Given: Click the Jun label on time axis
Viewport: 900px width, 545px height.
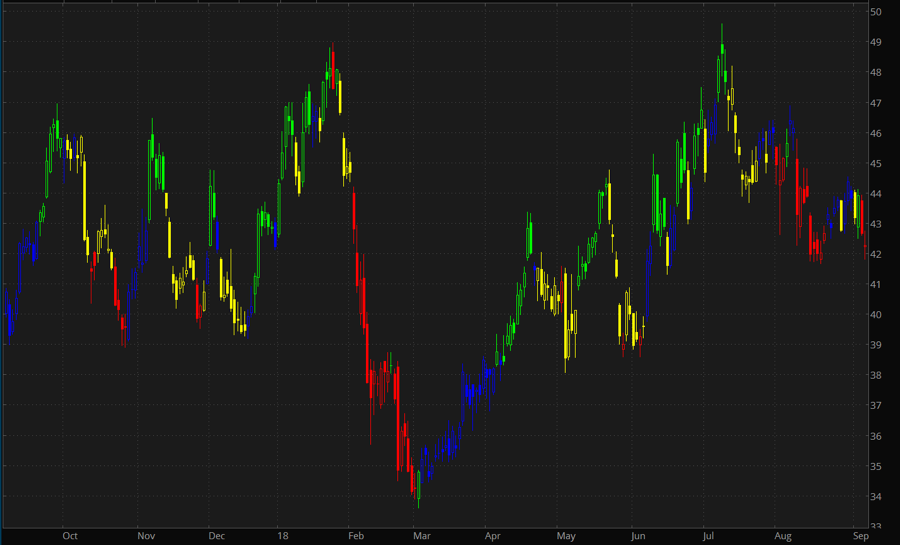Looking at the screenshot, I should (637, 536).
